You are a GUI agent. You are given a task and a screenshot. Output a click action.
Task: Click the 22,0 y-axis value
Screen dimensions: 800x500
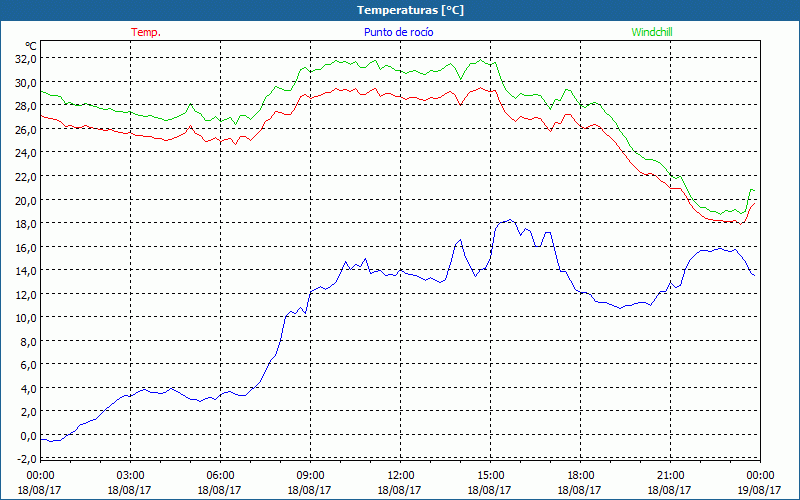27,177
